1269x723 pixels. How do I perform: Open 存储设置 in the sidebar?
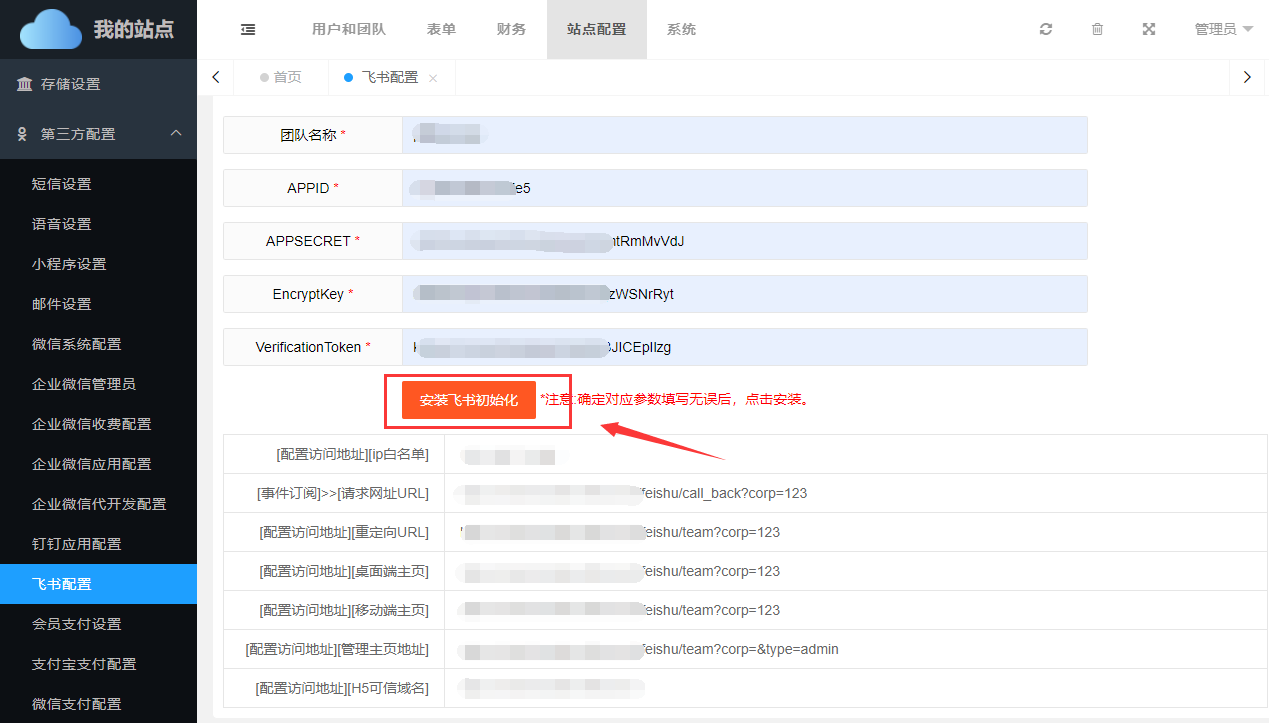pyautogui.click(x=70, y=84)
